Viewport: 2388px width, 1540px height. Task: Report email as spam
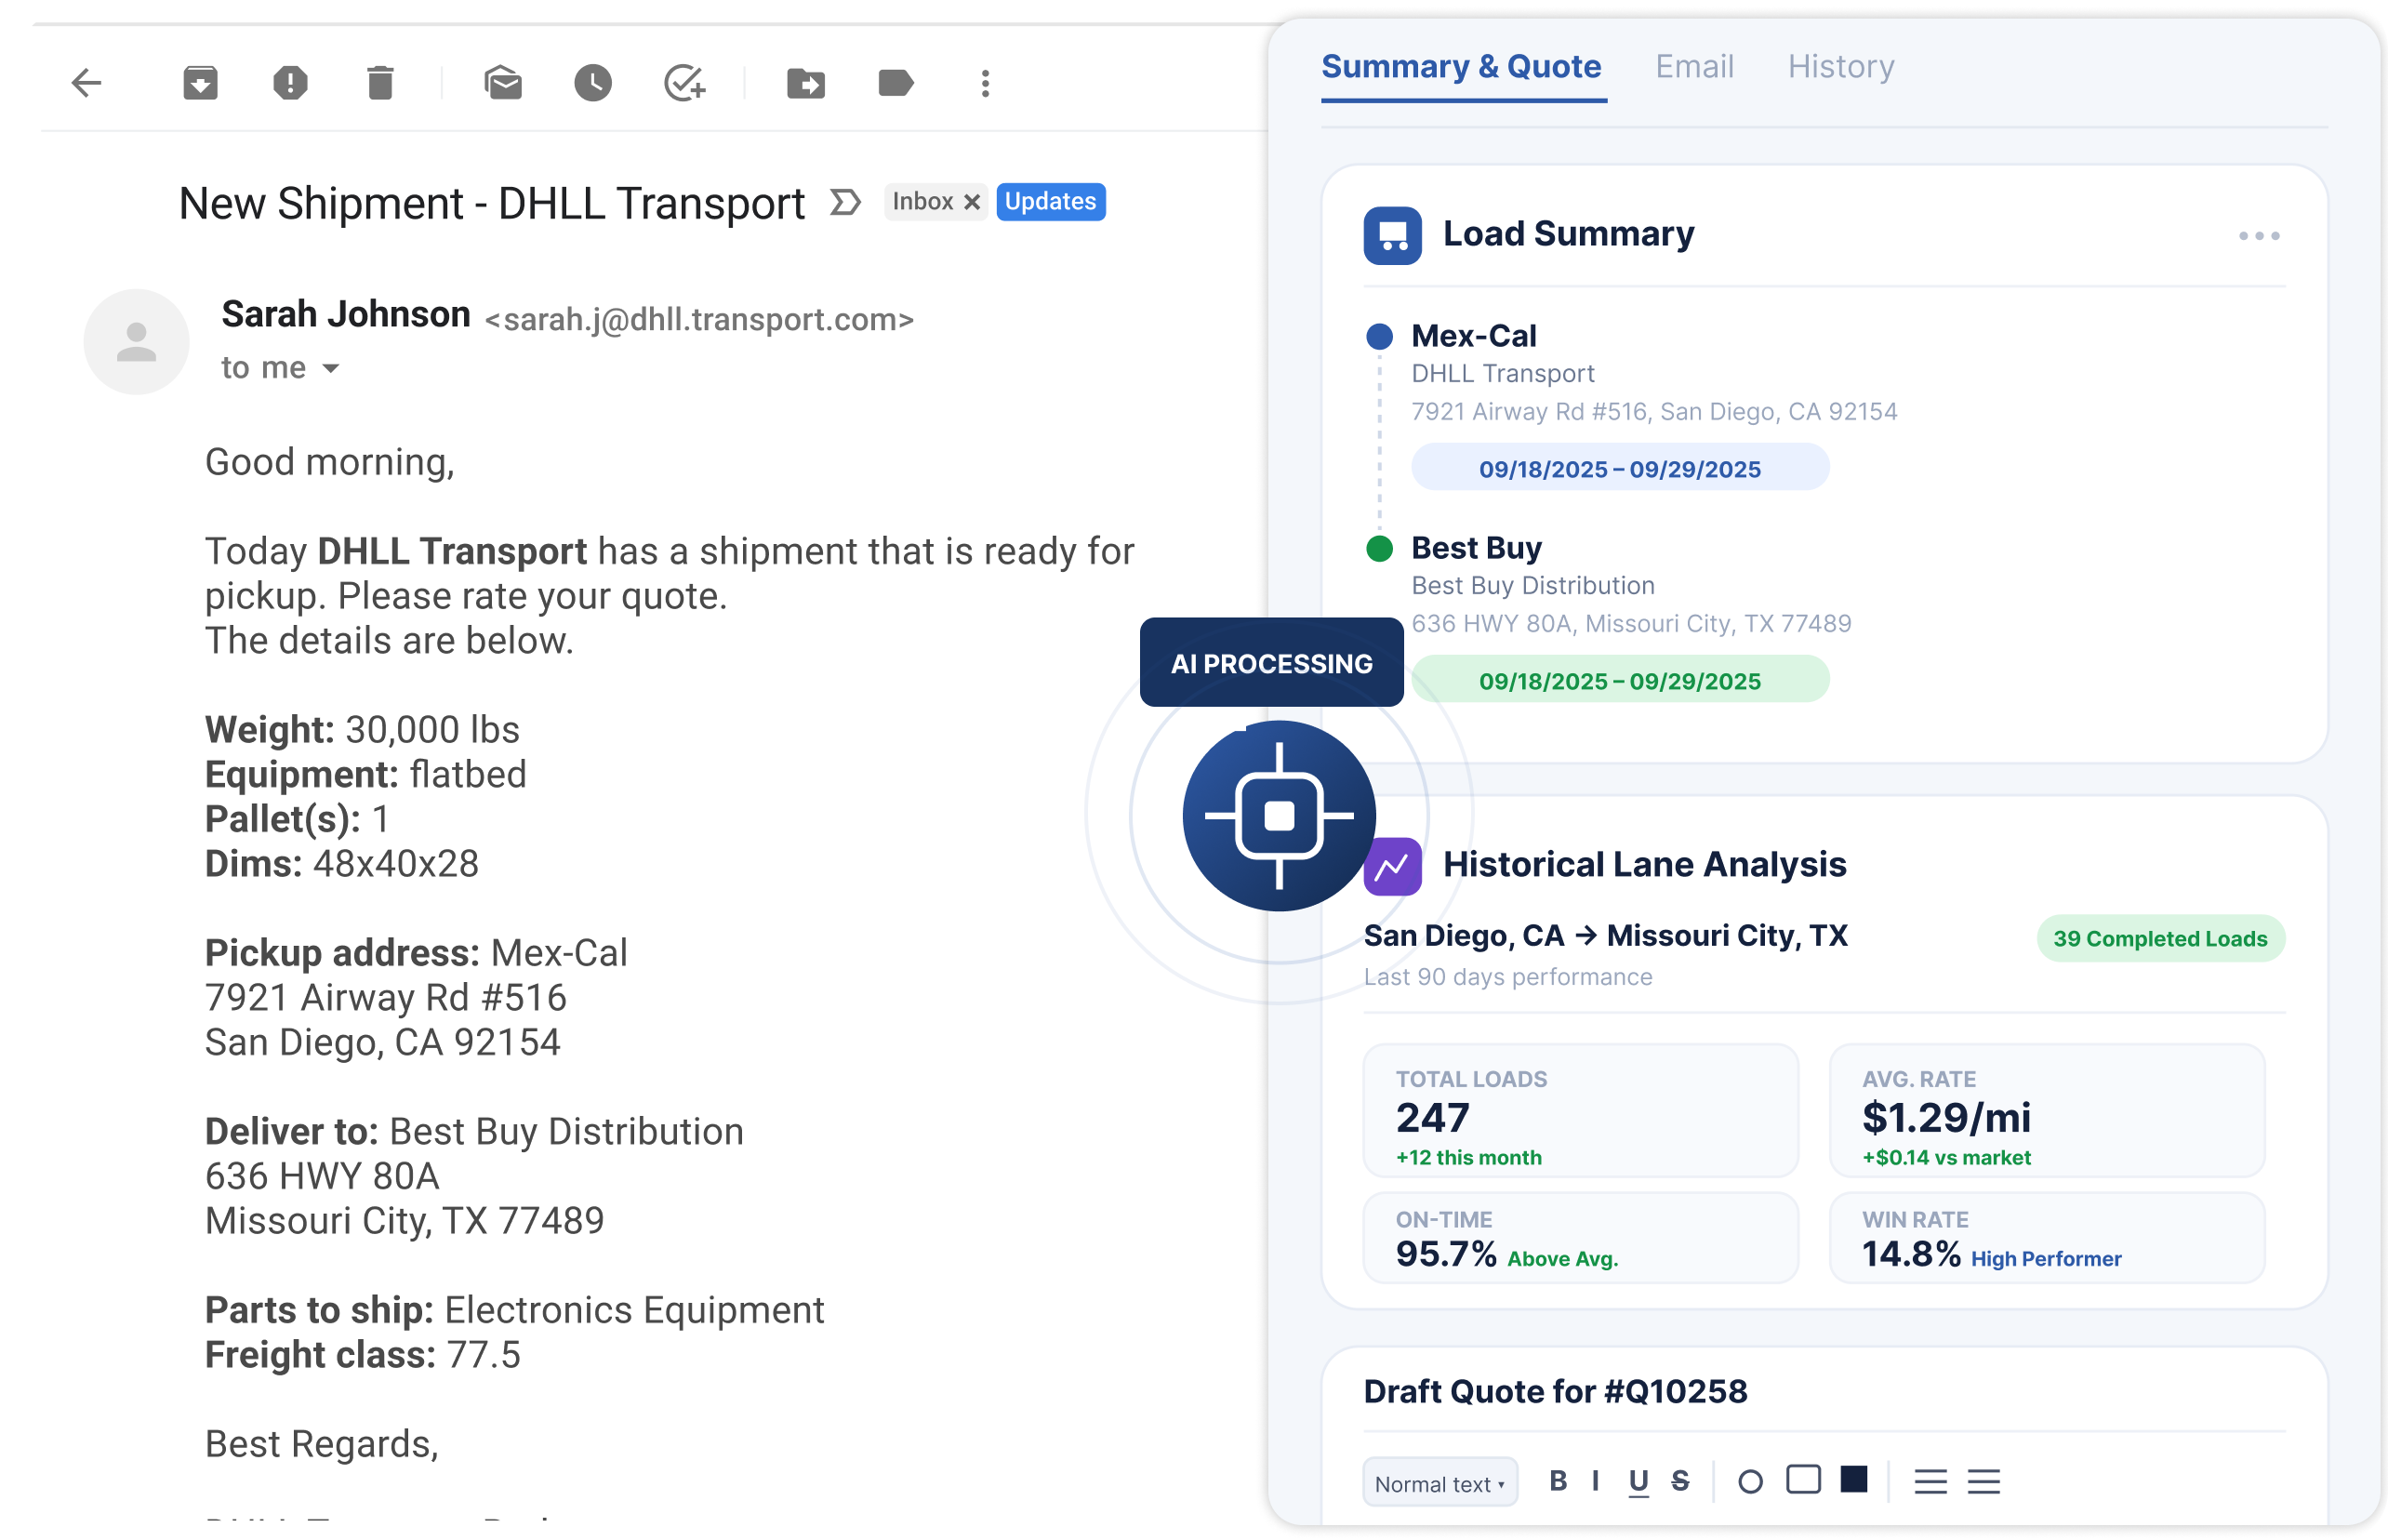290,83
